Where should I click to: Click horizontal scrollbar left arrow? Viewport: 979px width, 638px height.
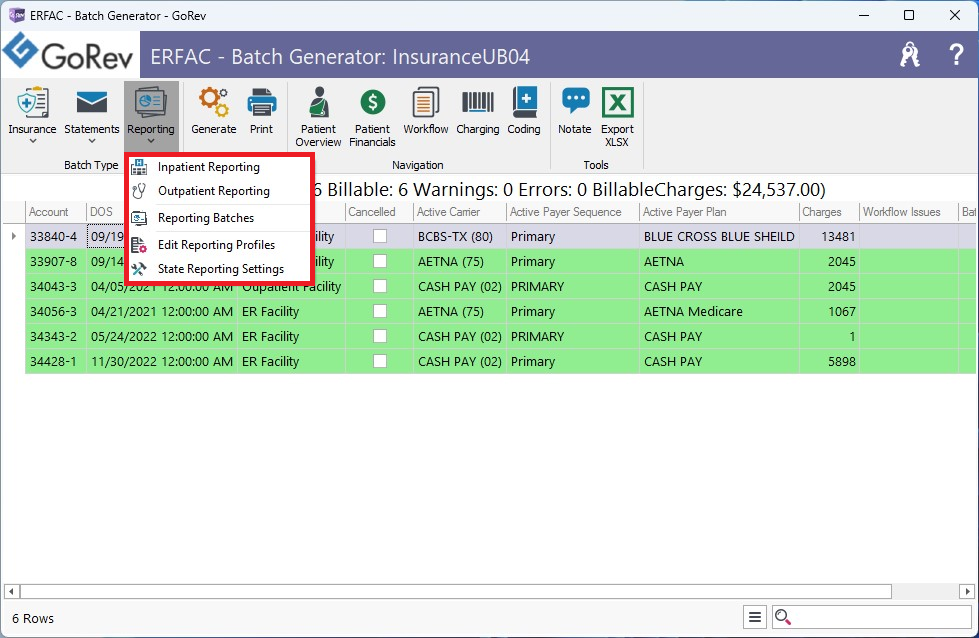(x=11, y=591)
